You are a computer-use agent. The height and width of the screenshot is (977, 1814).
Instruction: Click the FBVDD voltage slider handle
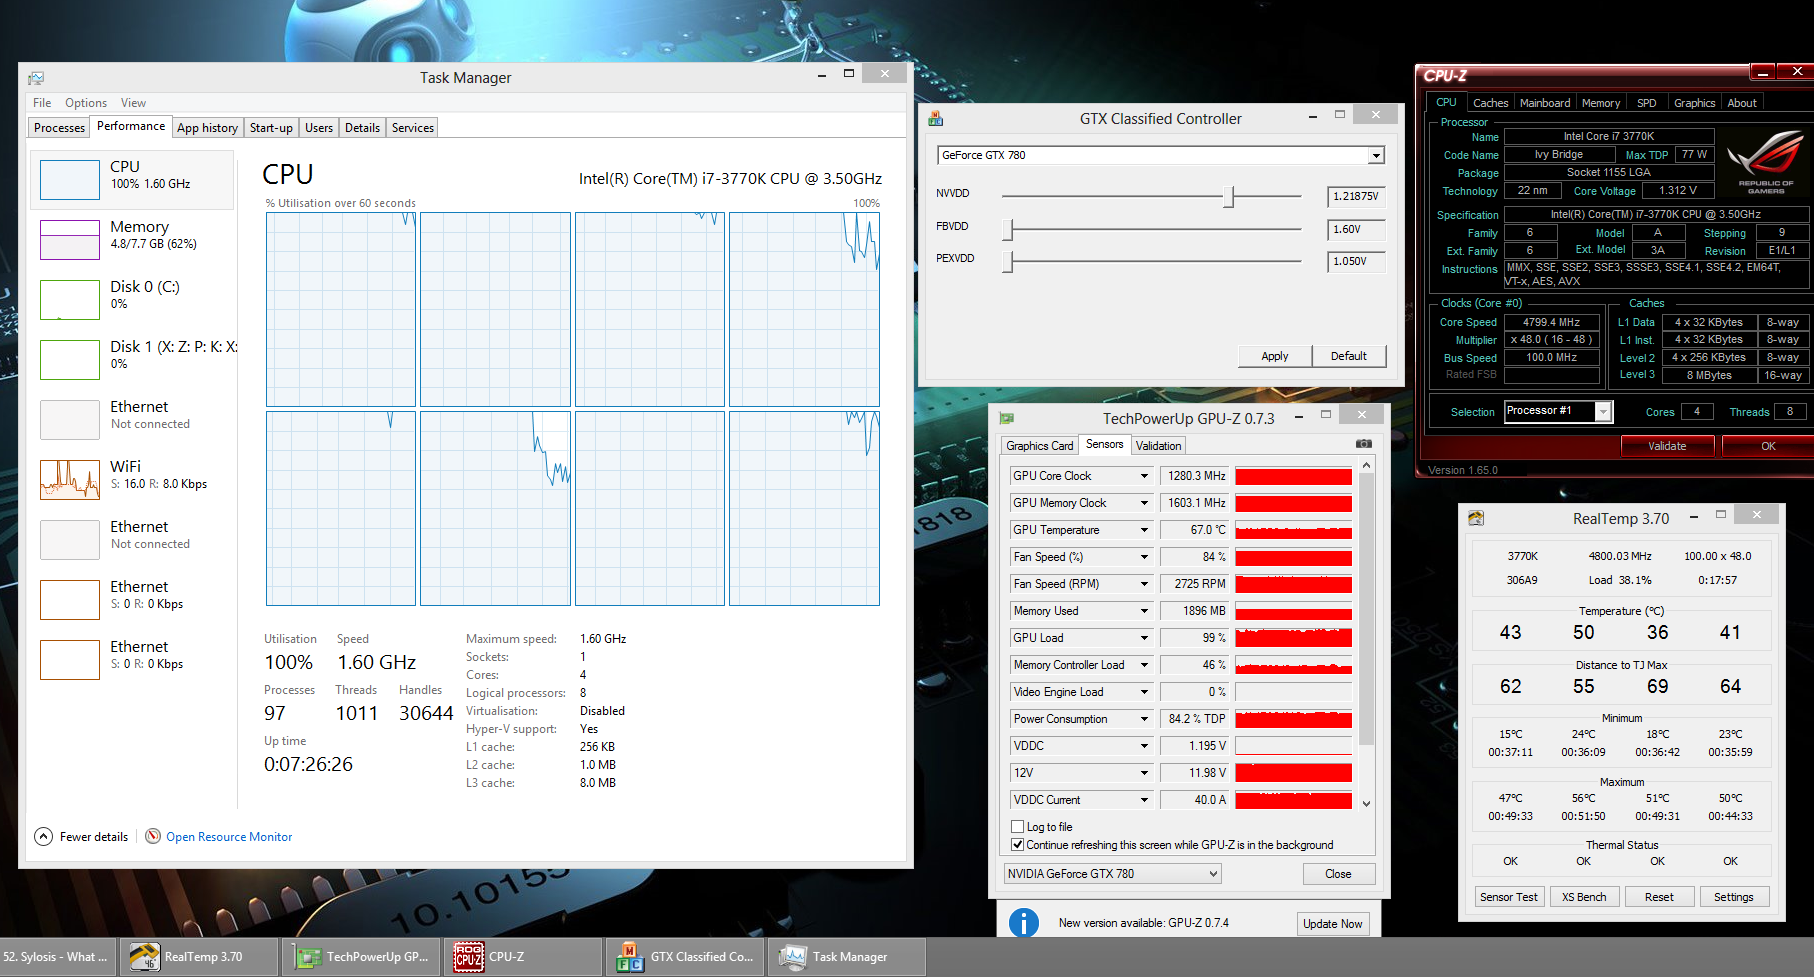click(1009, 230)
